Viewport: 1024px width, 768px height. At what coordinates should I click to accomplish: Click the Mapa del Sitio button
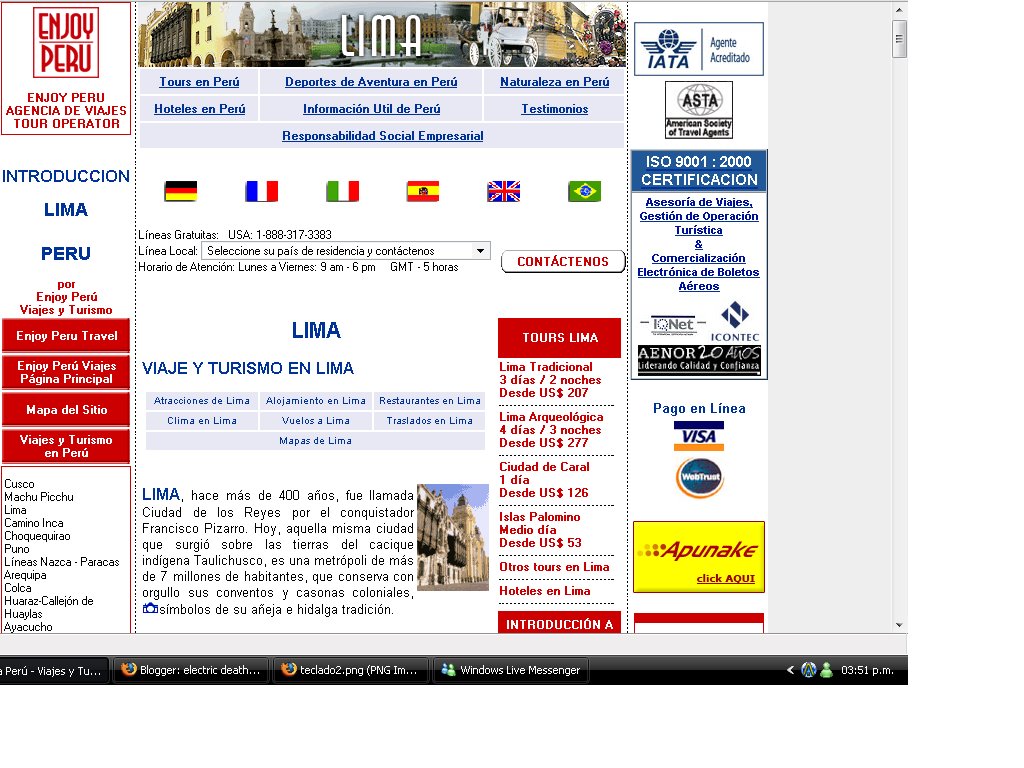[x=67, y=409]
